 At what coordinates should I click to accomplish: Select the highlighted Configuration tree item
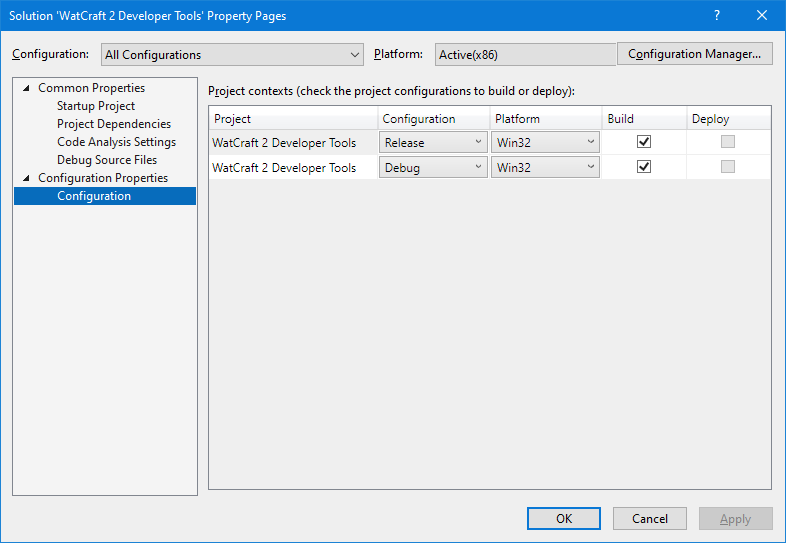[105, 196]
